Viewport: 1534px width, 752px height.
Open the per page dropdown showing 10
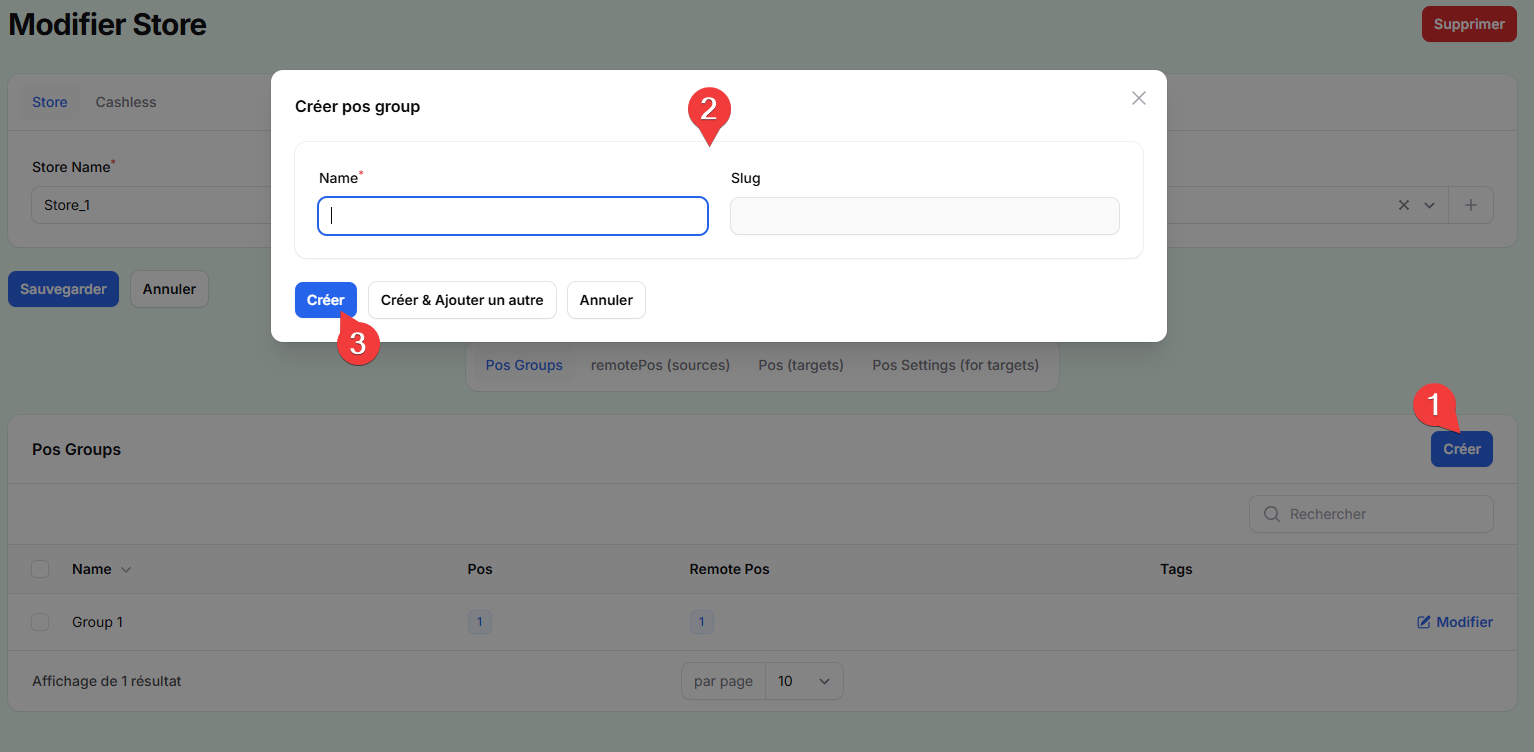pos(804,681)
